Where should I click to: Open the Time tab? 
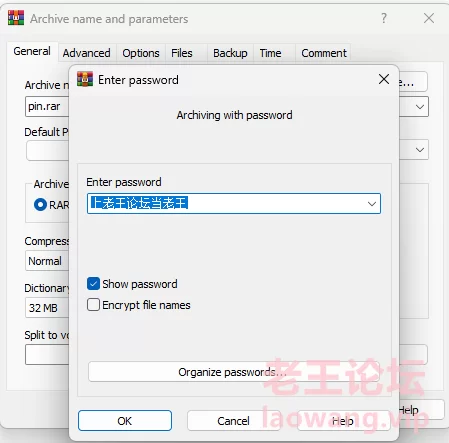coord(270,53)
